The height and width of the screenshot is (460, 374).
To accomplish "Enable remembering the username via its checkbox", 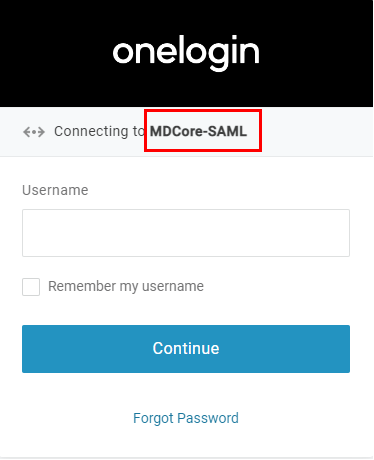I will click(x=31, y=287).
